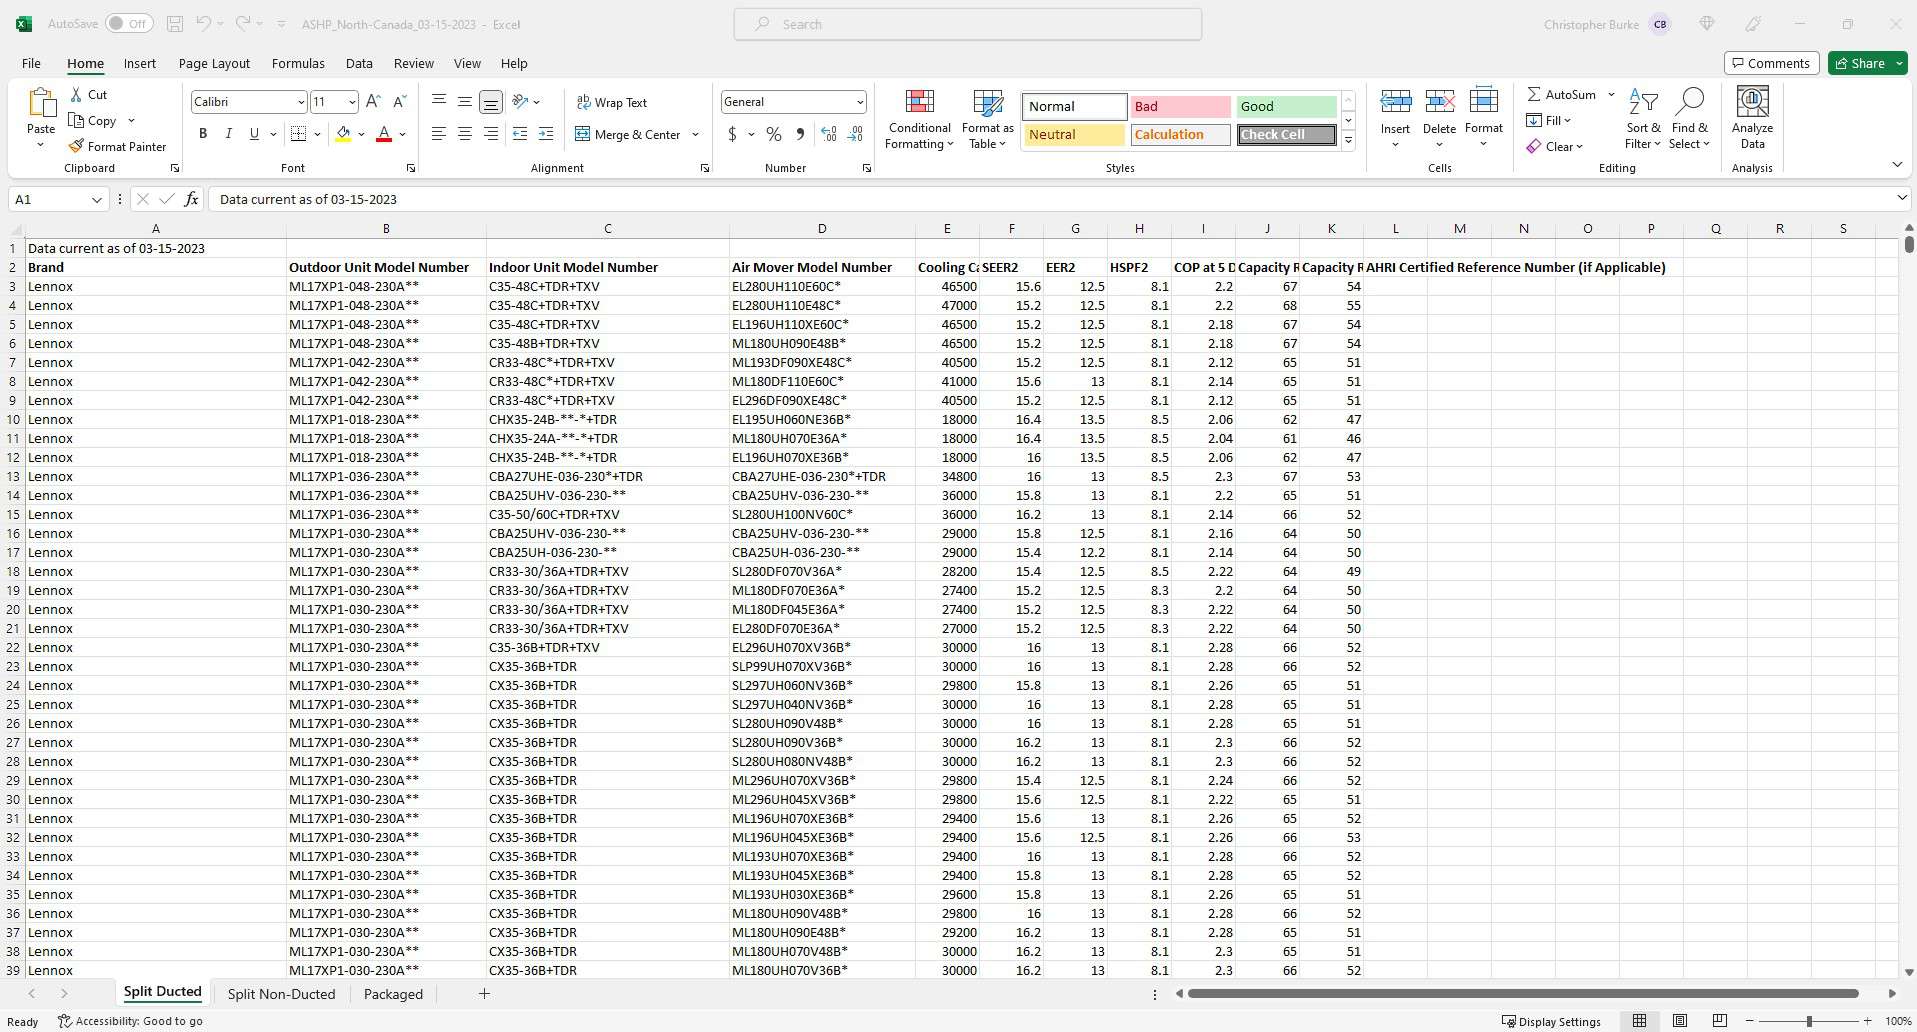Apply Comma Style format
The image size is (1917, 1032).
coord(800,134)
